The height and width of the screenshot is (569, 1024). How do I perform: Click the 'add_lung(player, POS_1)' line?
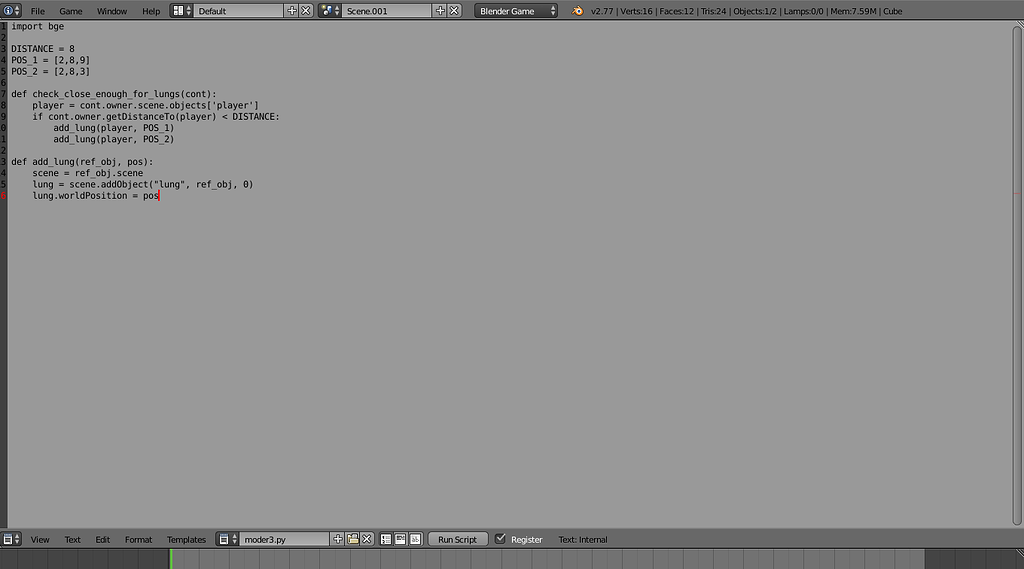tap(114, 128)
